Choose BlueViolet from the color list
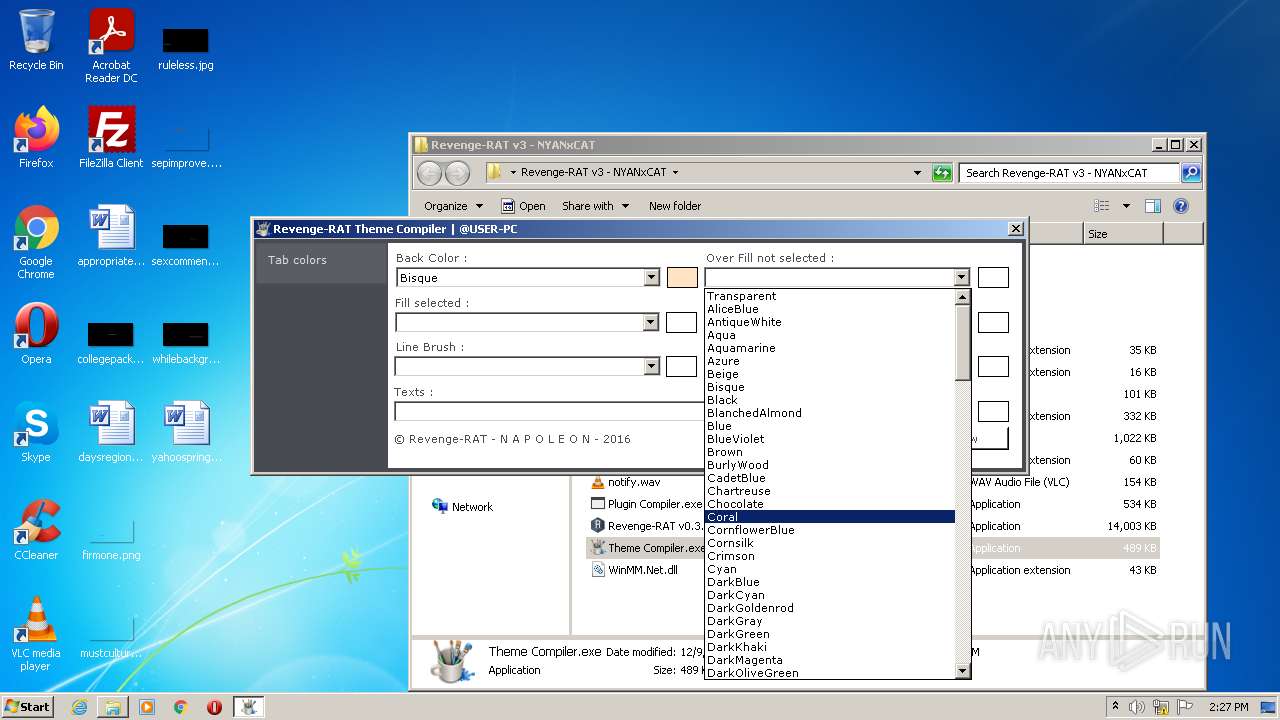Image resolution: width=1280 pixels, height=720 pixels. pyautogui.click(x=830, y=439)
